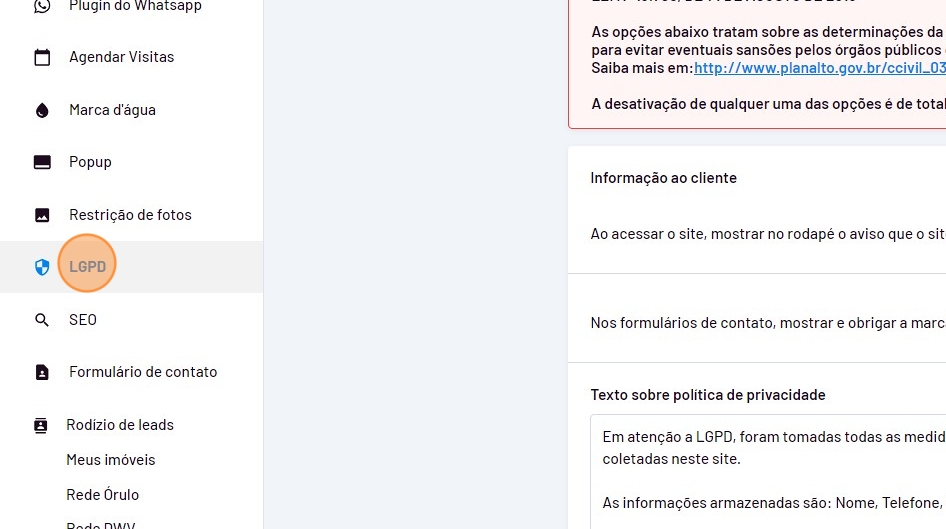Viewport: 946px width, 529px height.
Task: Click the water drop icon for Marca d'água
Action: click(42, 110)
